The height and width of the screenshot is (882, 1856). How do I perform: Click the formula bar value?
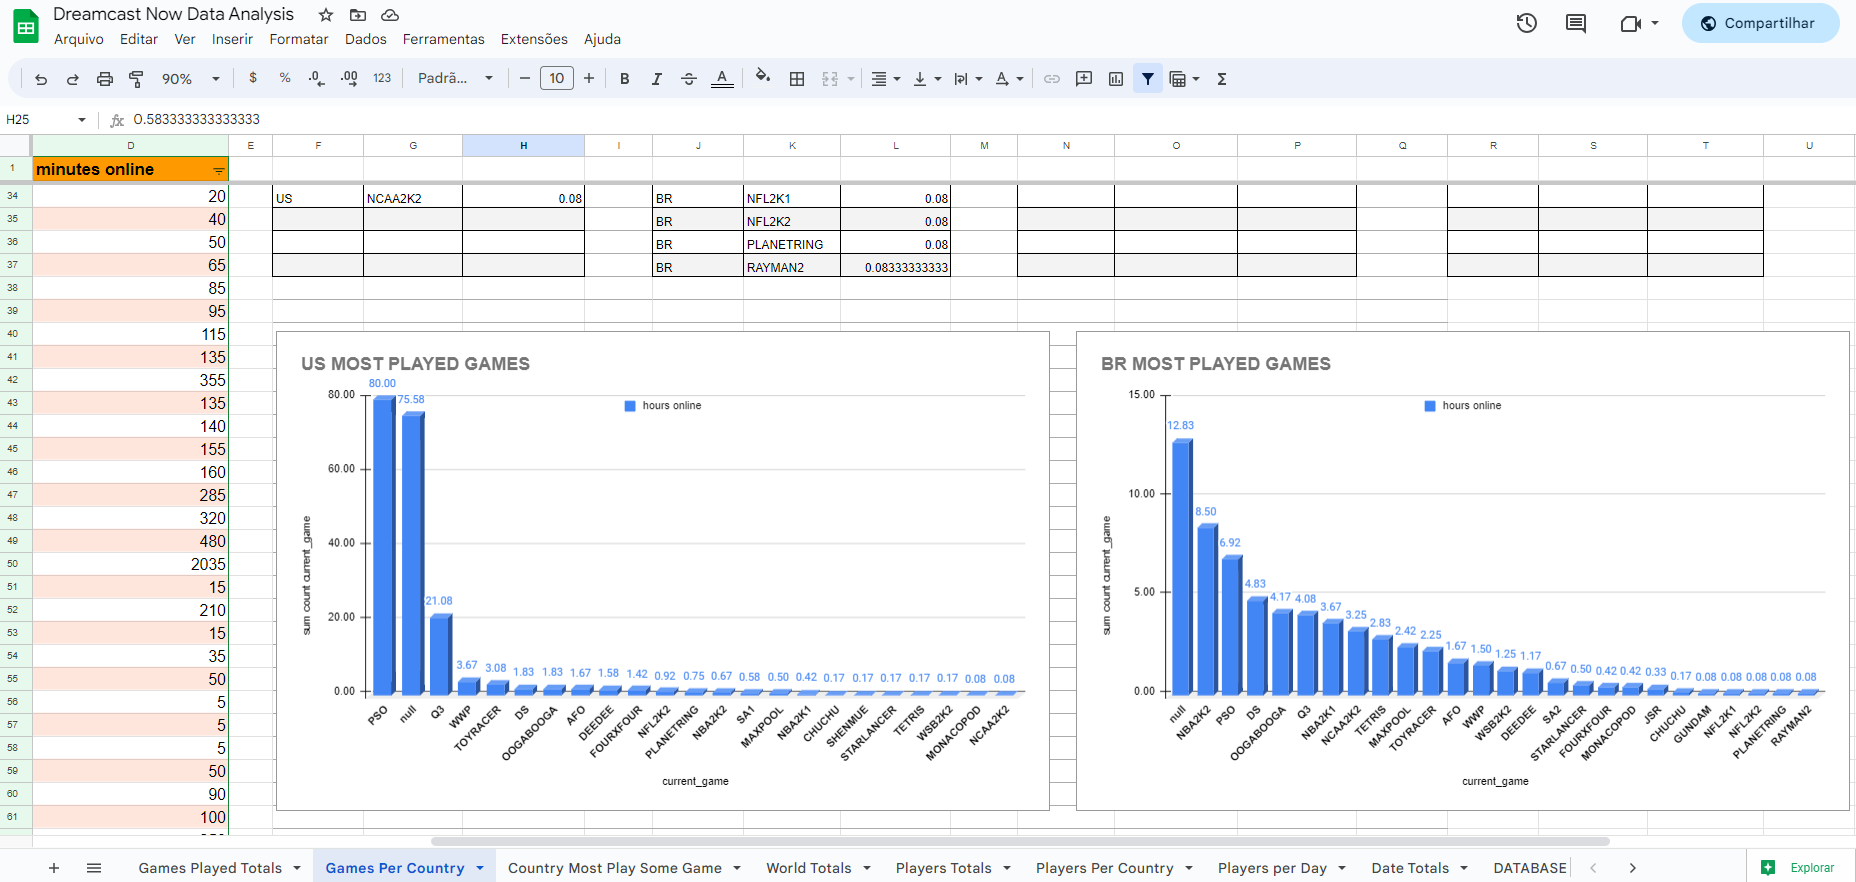197,119
